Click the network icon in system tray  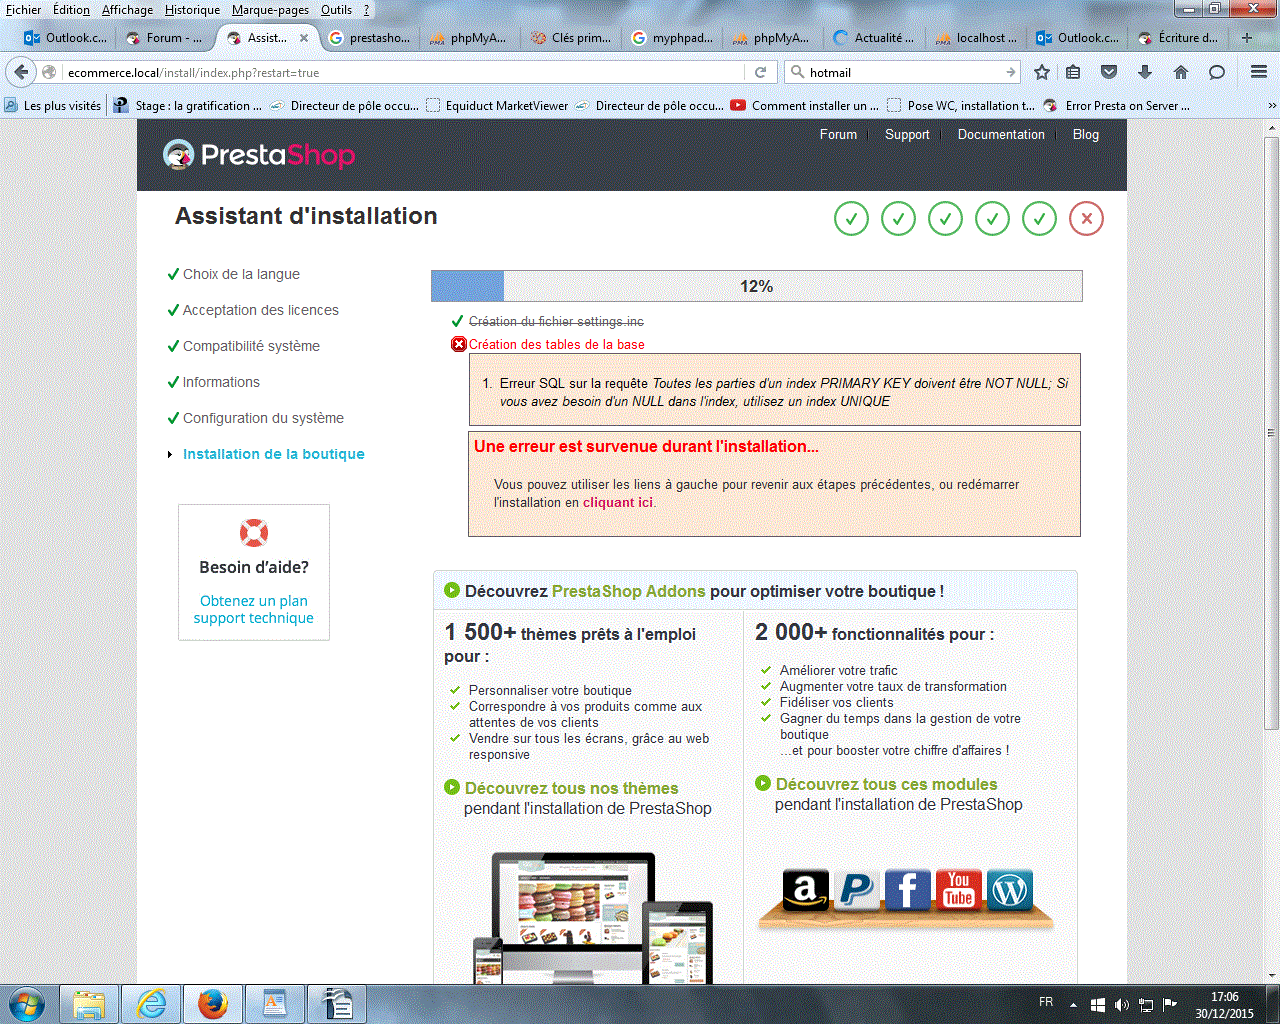click(1146, 1004)
